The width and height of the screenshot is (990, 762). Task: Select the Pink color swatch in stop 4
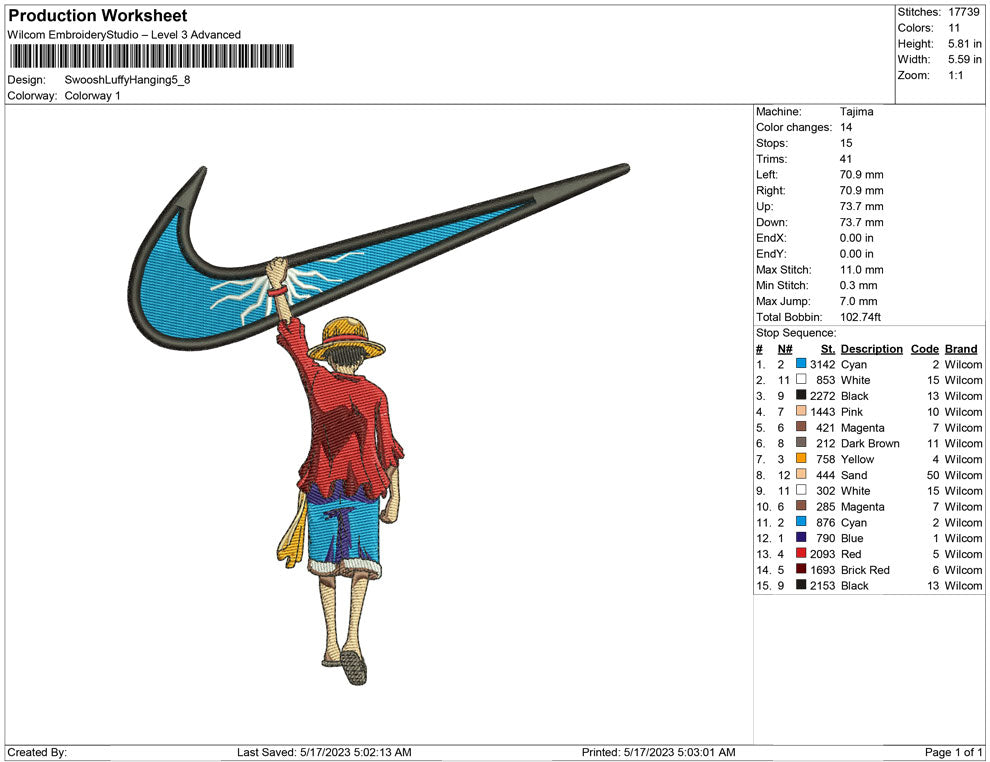(x=801, y=412)
